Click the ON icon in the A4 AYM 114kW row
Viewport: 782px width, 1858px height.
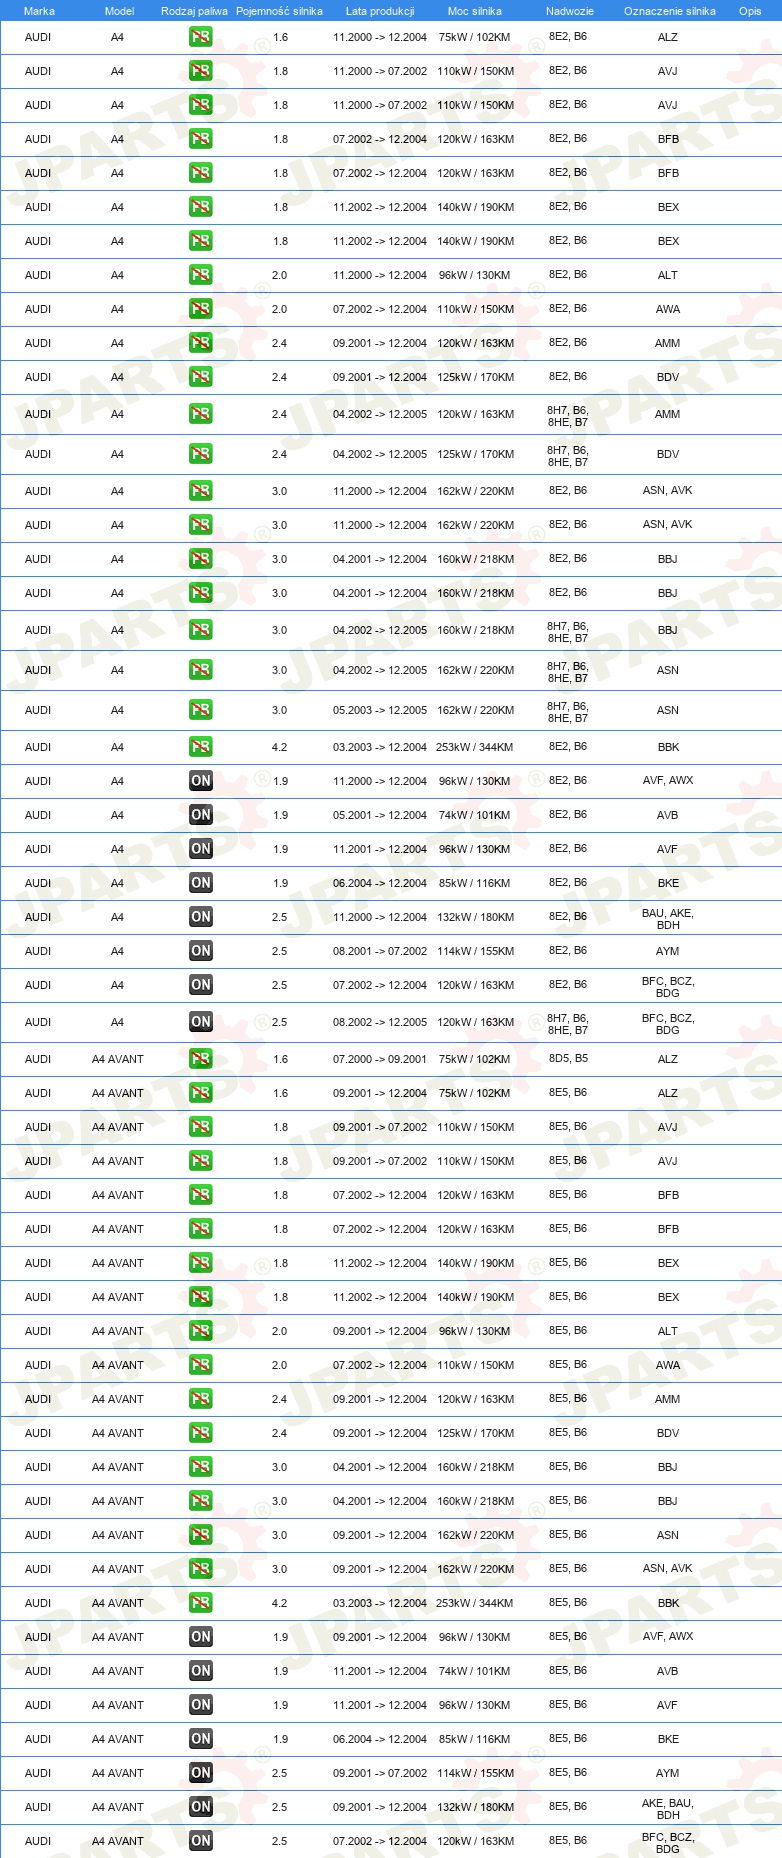[200, 951]
